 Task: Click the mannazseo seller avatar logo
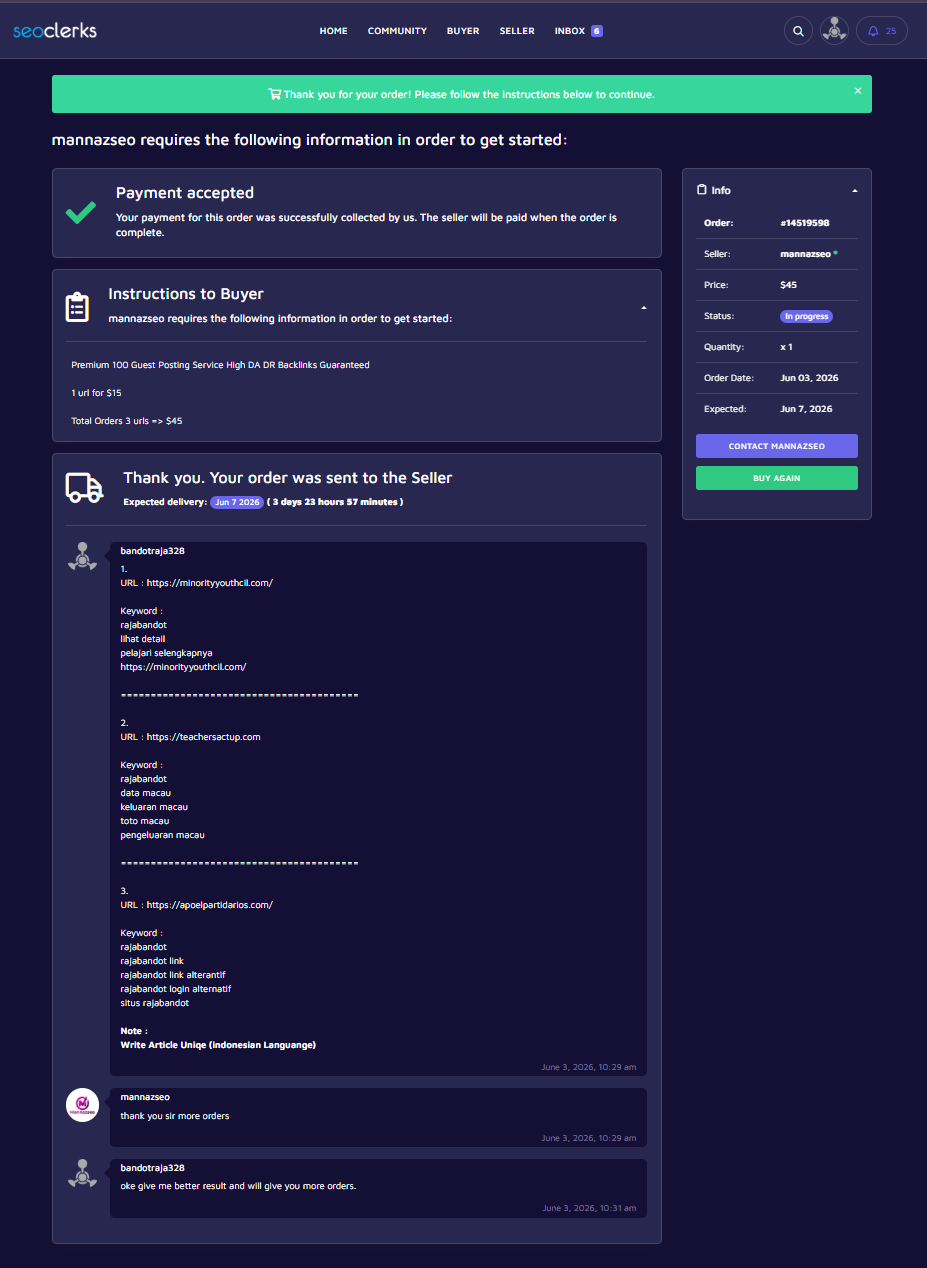[x=82, y=1105]
